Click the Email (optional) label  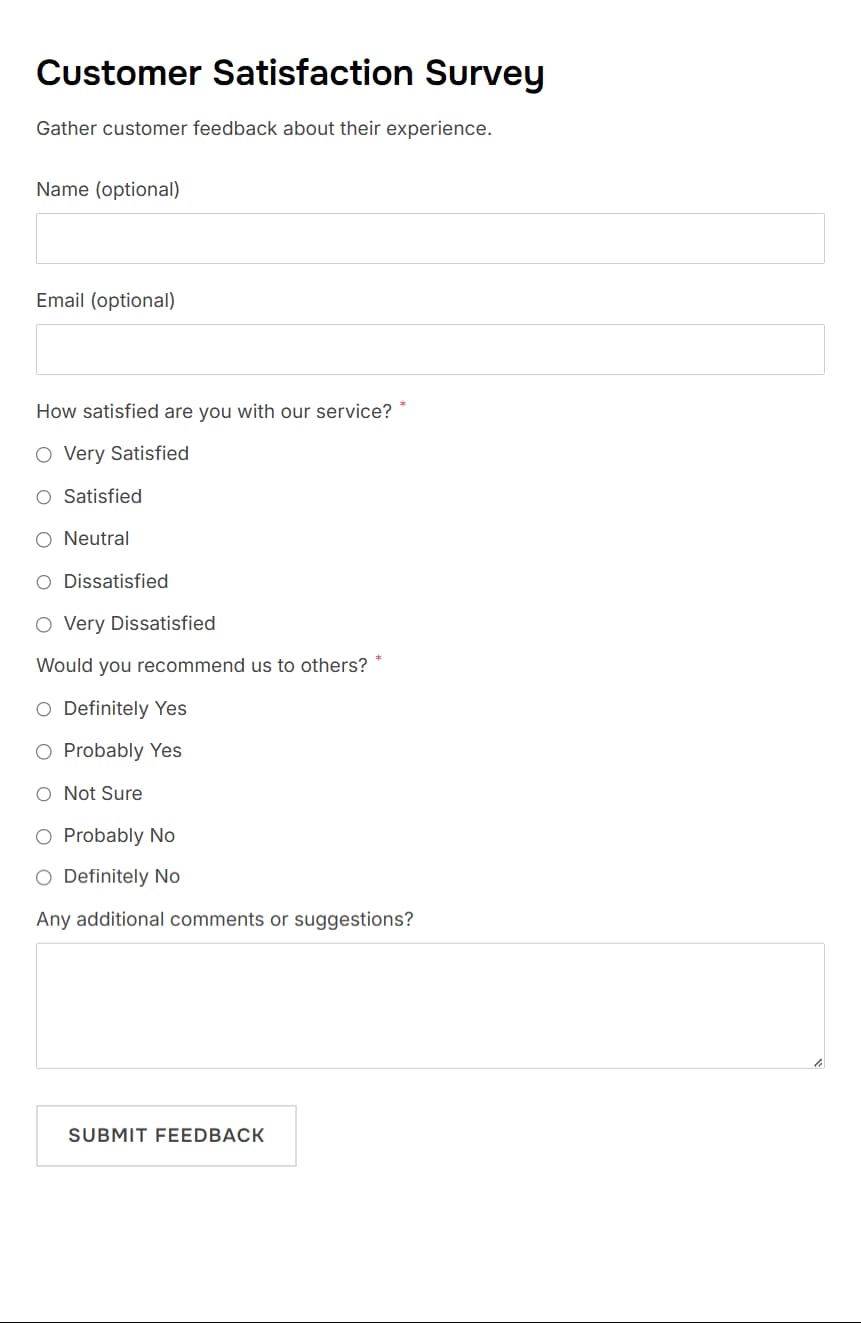pos(104,300)
